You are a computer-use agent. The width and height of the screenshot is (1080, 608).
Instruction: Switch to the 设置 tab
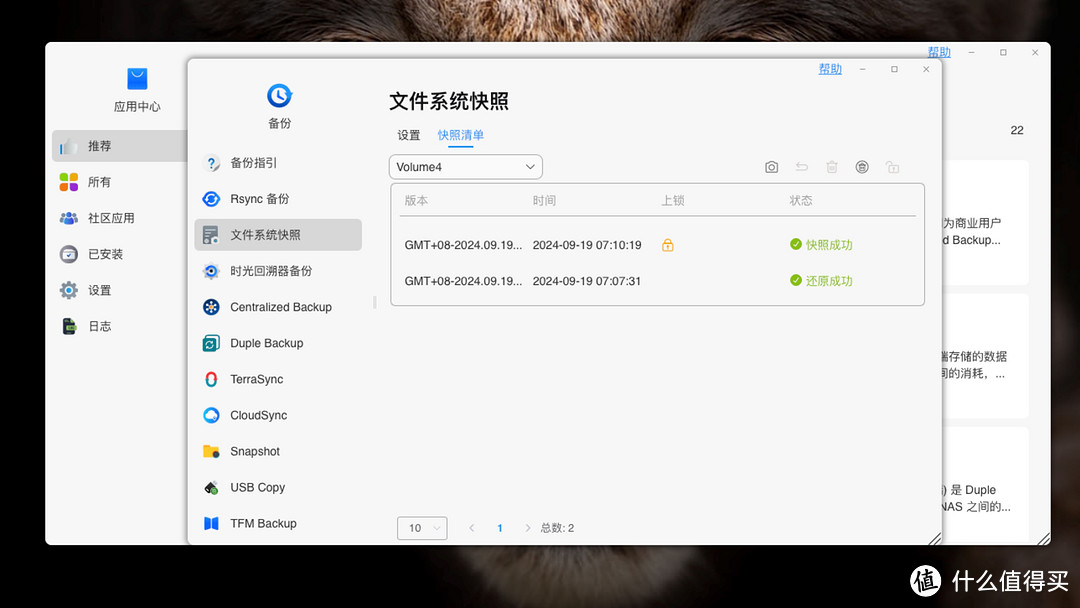tap(408, 134)
